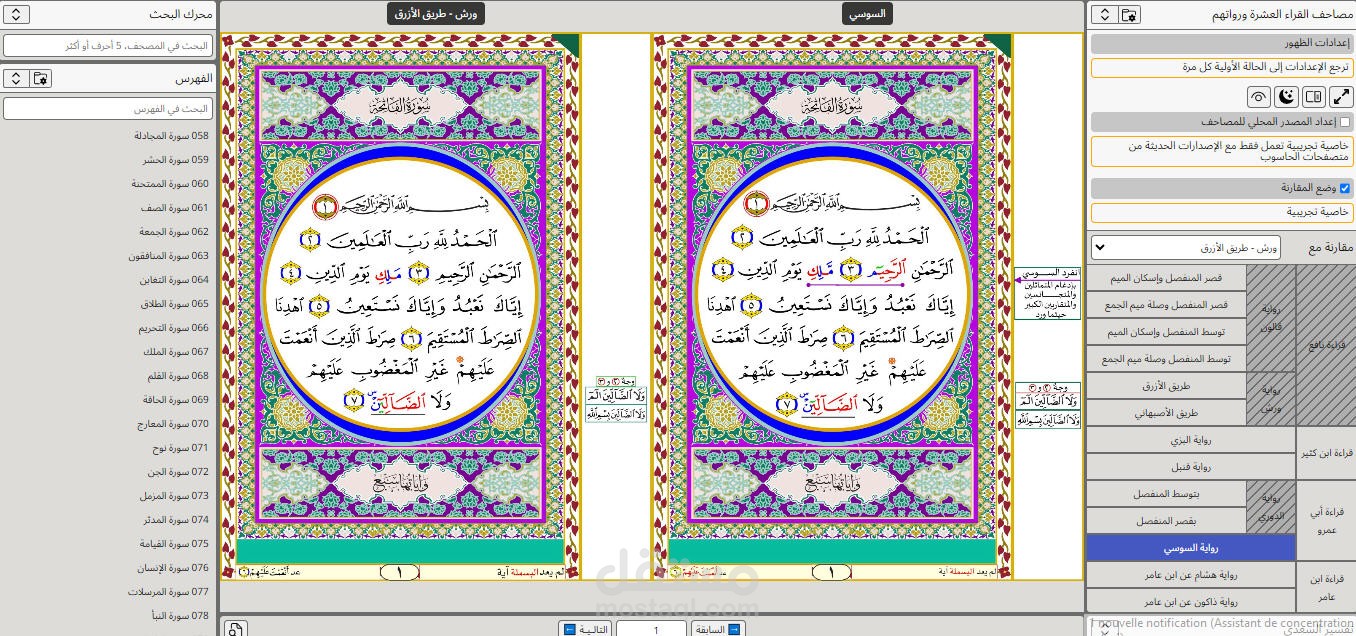
Task: Open 062 سورة الجمعة in the index
Action: pos(176,232)
